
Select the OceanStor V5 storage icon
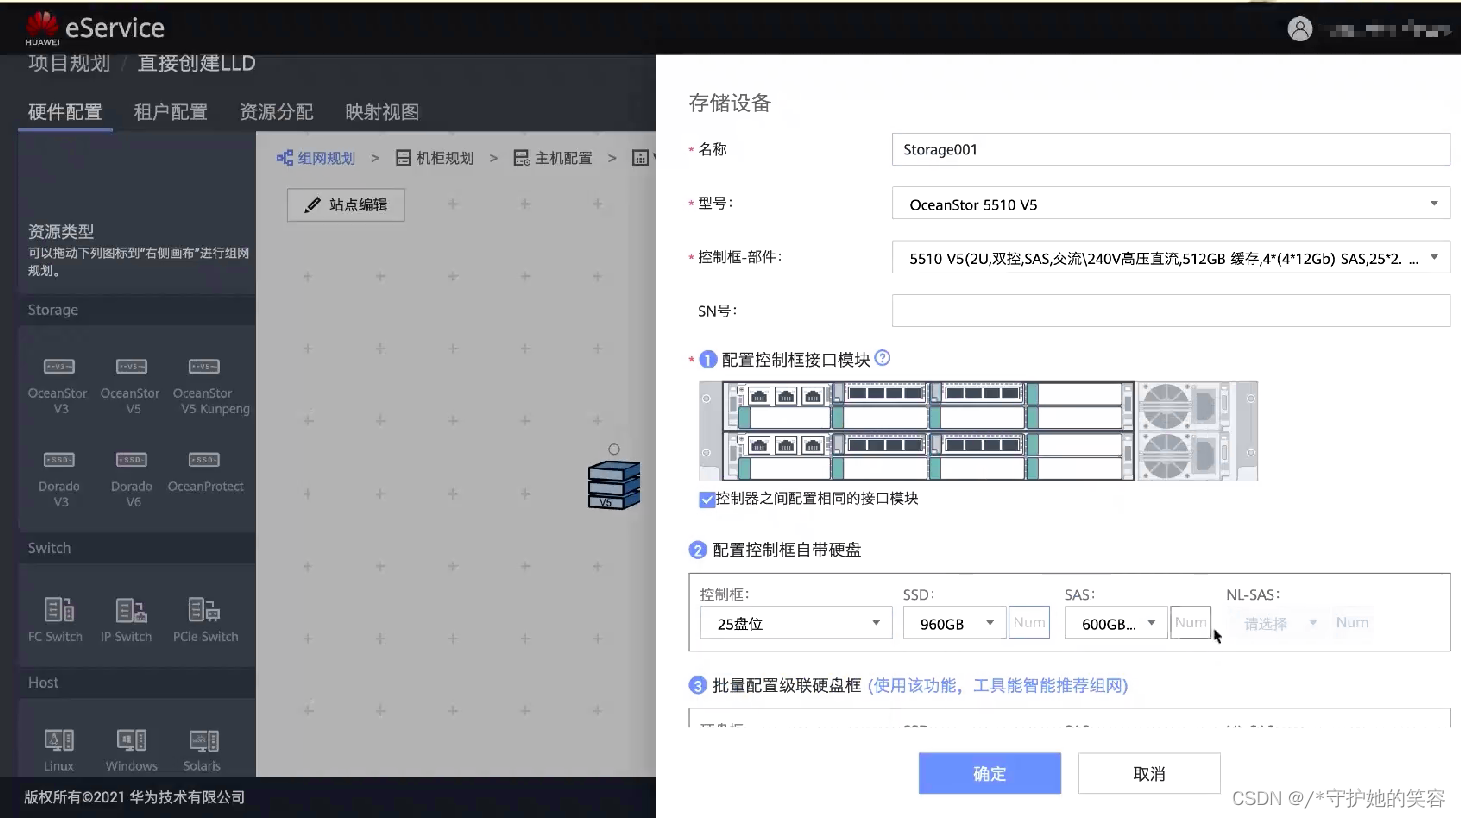(131, 367)
